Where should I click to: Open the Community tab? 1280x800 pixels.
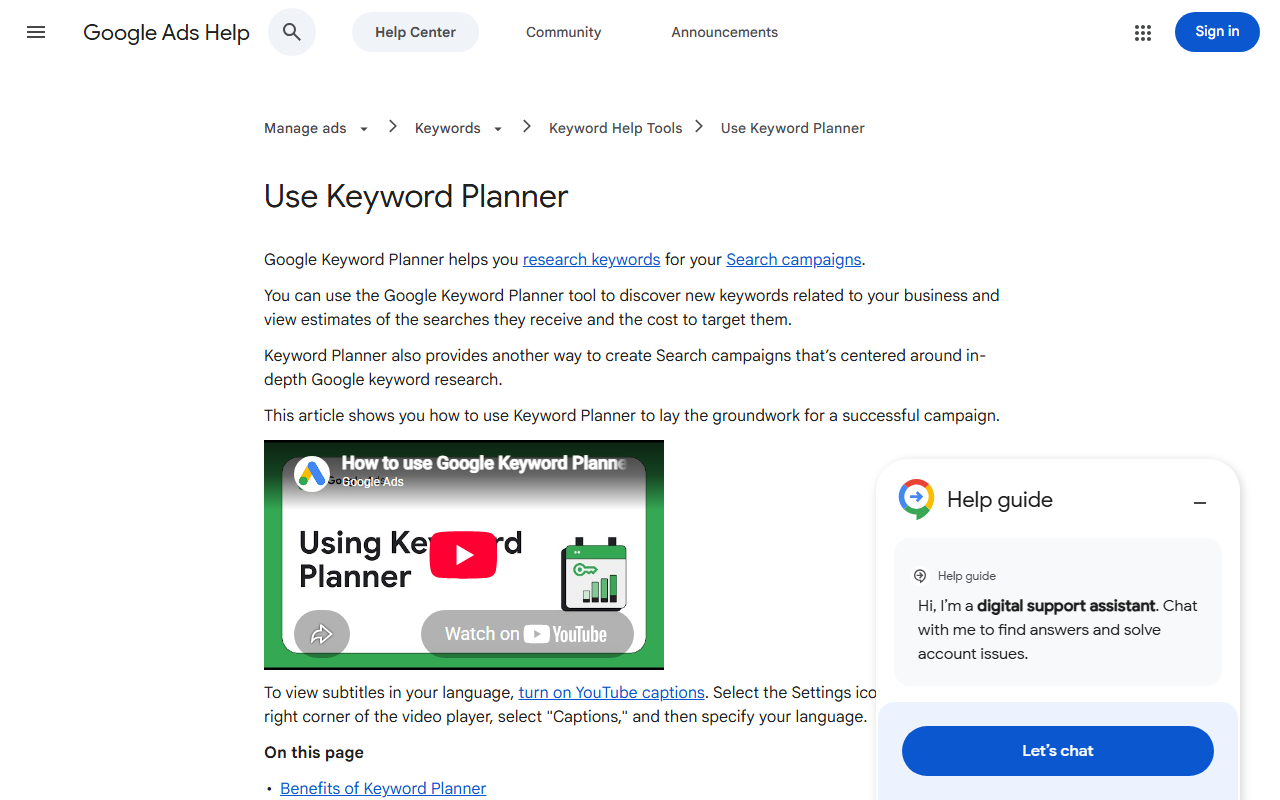click(x=564, y=32)
